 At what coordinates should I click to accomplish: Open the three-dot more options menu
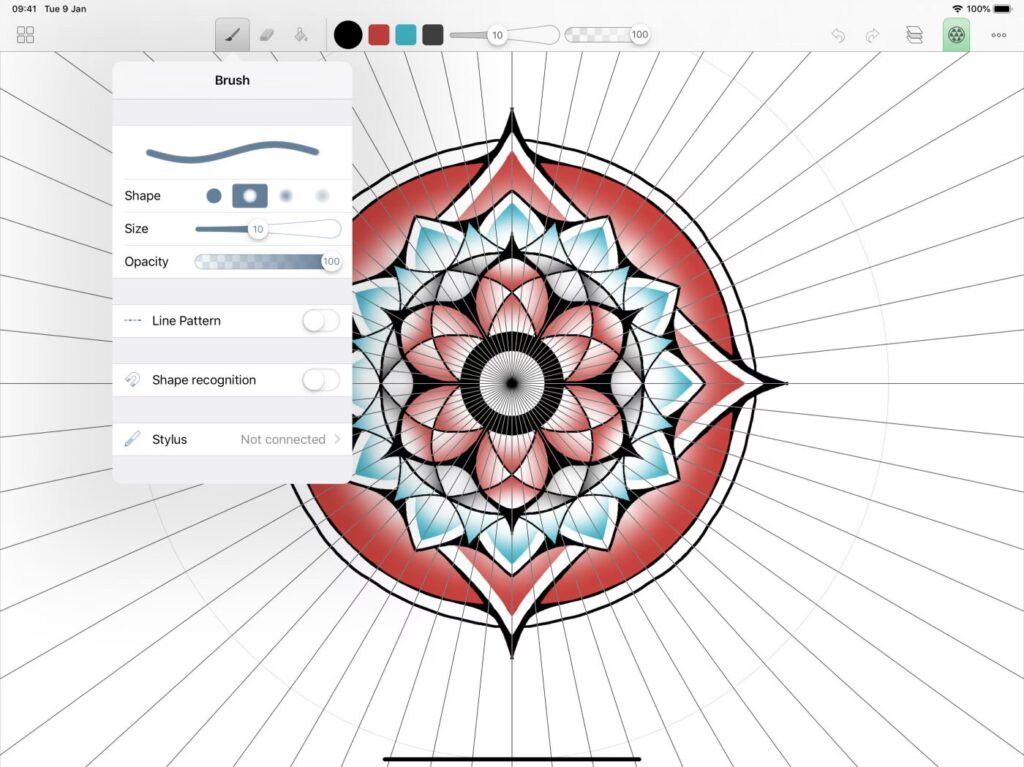coord(999,35)
